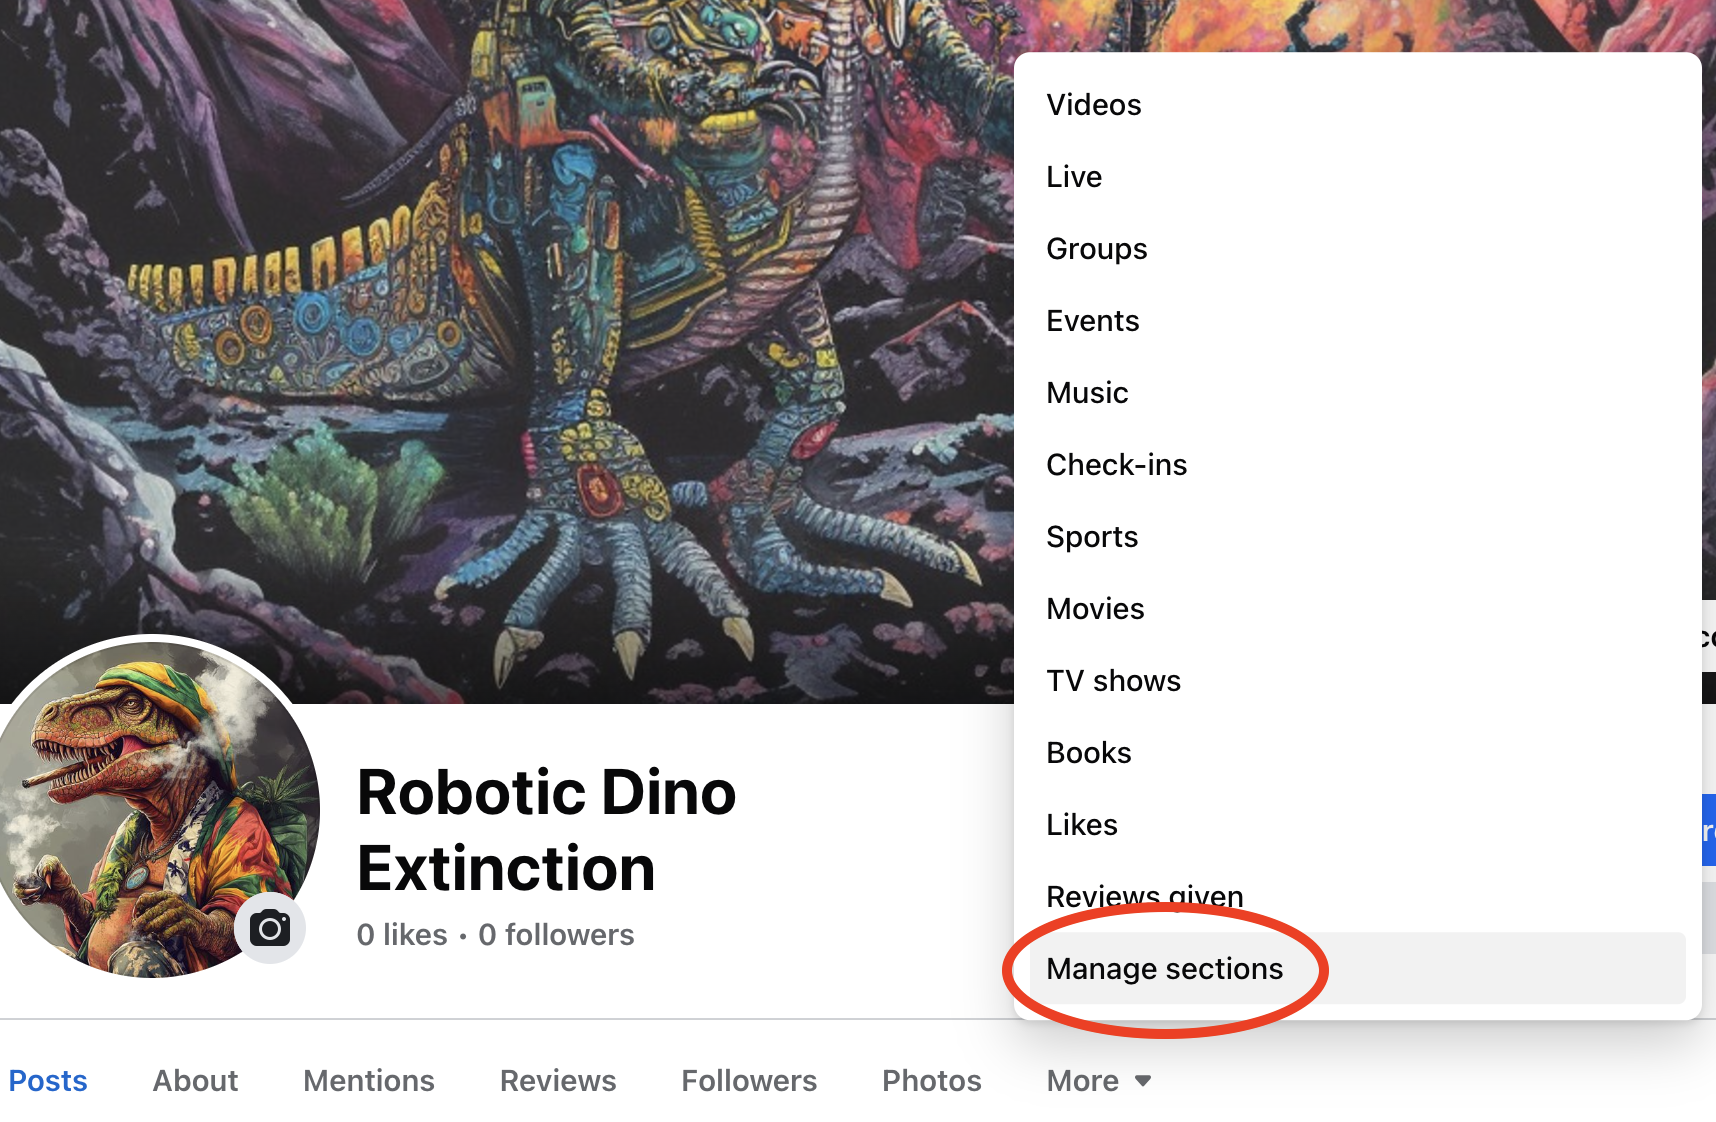Viewport: 1716px width, 1122px height.
Task: View the Reviews tab
Action: pyautogui.click(x=558, y=1081)
